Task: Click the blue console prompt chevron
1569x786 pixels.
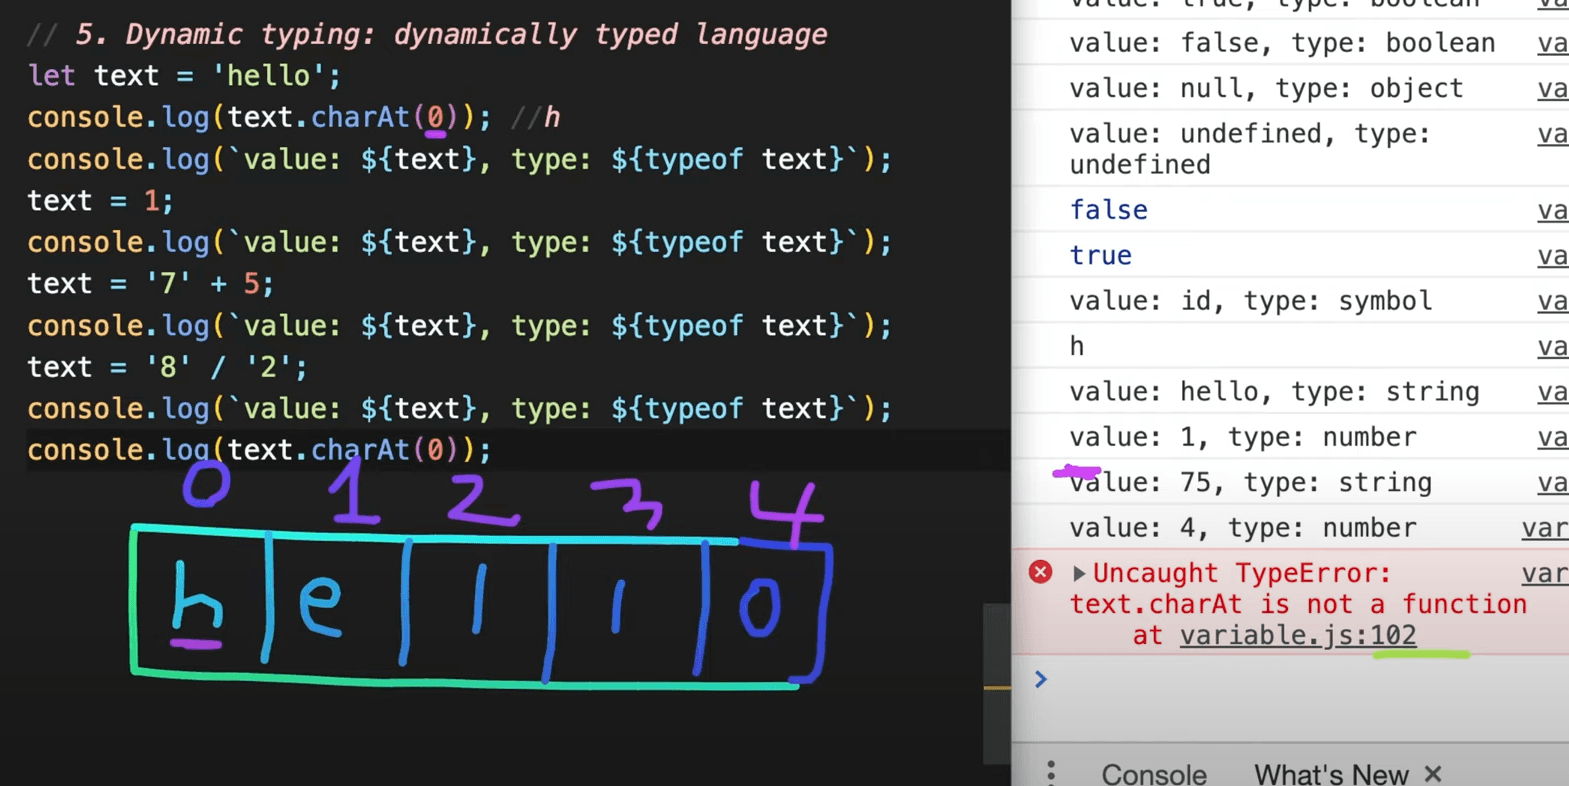Action: (x=1041, y=680)
